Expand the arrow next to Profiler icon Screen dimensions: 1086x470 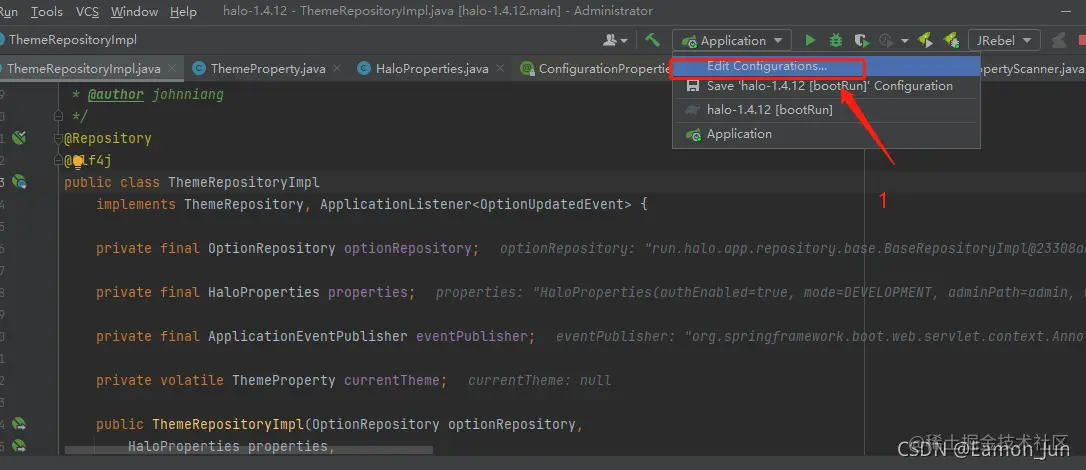click(x=905, y=41)
